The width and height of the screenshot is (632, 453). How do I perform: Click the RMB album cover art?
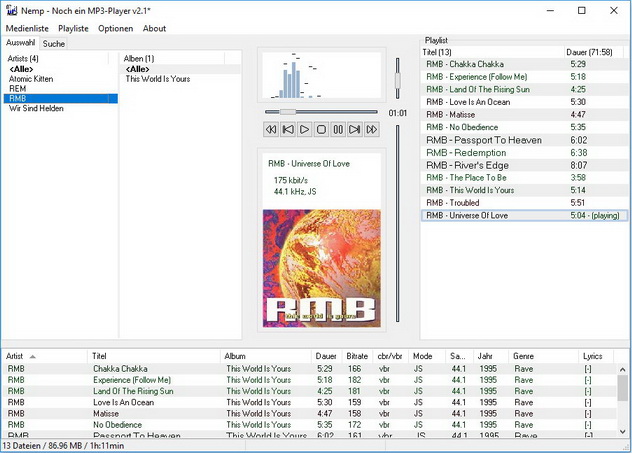point(321,267)
